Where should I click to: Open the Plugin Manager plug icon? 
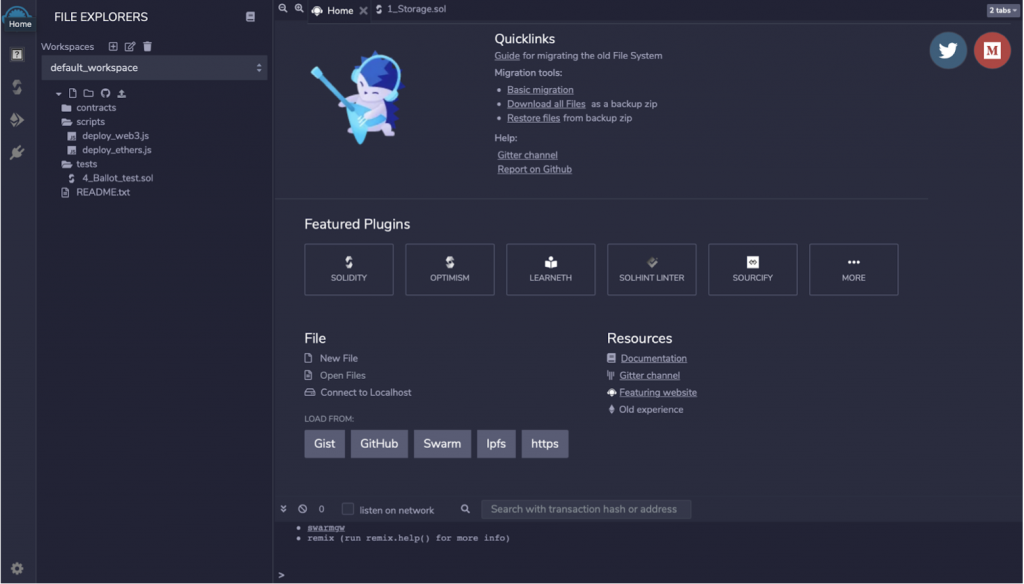17,152
